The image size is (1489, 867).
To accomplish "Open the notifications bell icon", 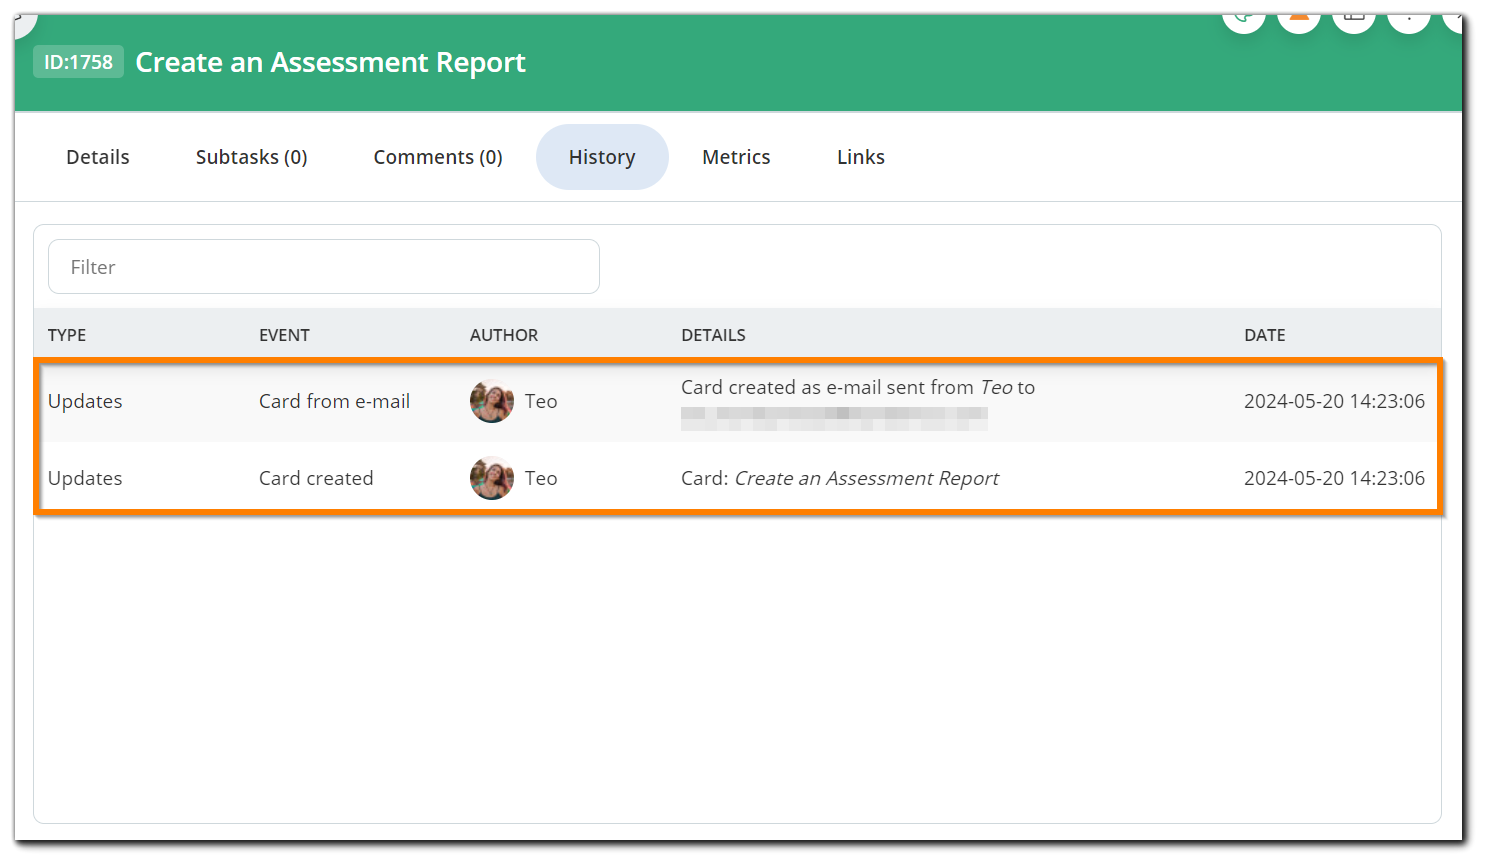I will 1299,17.
